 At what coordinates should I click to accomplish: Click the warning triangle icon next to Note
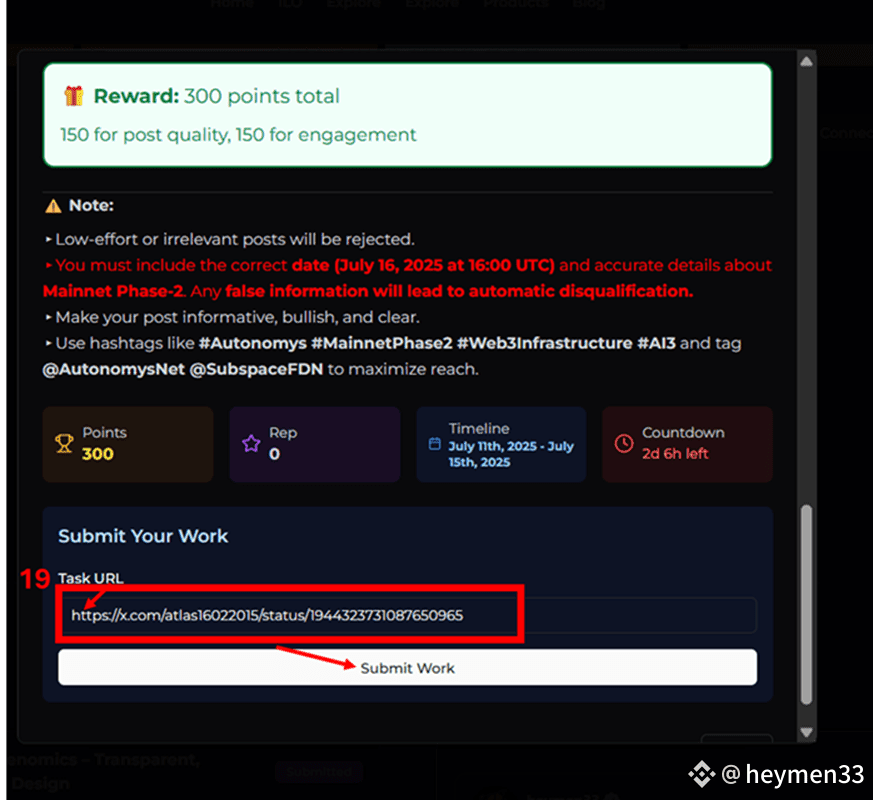(x=53, y=206)
